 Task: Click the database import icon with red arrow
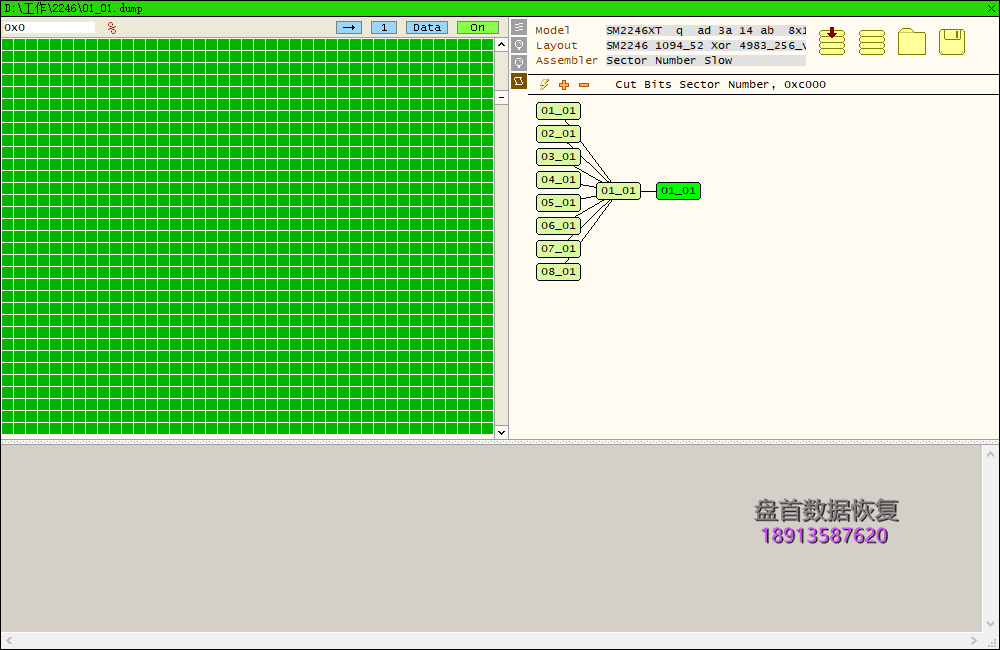[x=832, y=41]
